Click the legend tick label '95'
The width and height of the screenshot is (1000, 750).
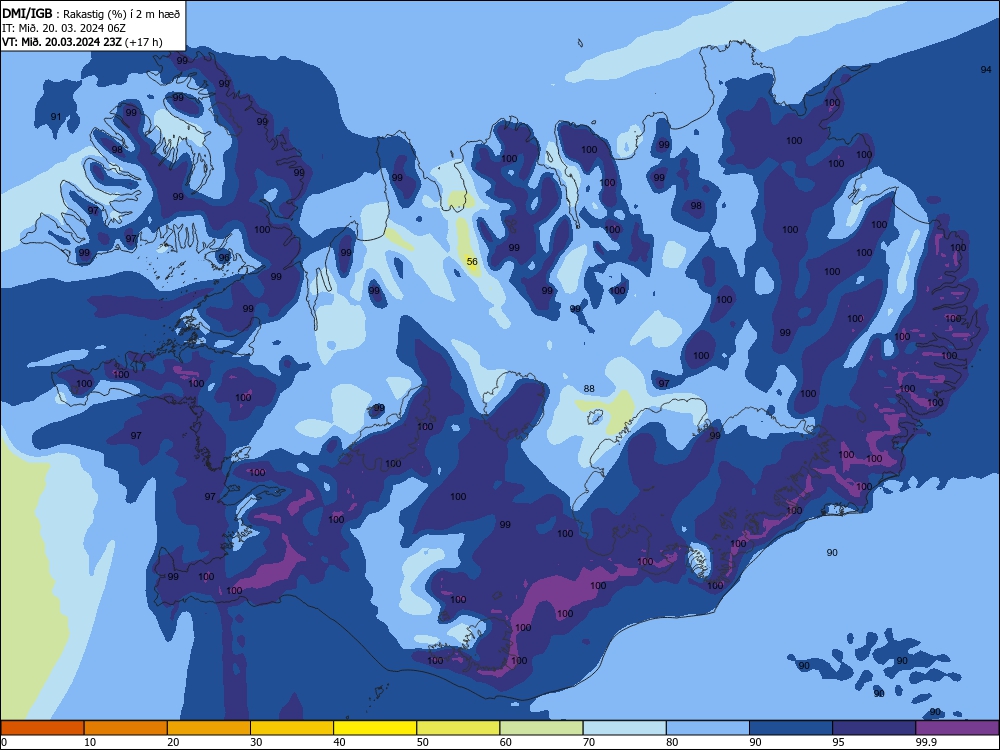point(839,742)
